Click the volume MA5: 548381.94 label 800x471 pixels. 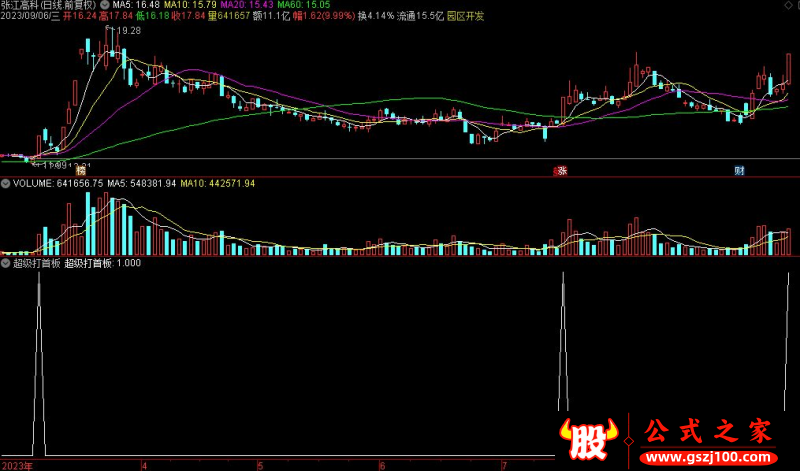[x=141, y=183]
